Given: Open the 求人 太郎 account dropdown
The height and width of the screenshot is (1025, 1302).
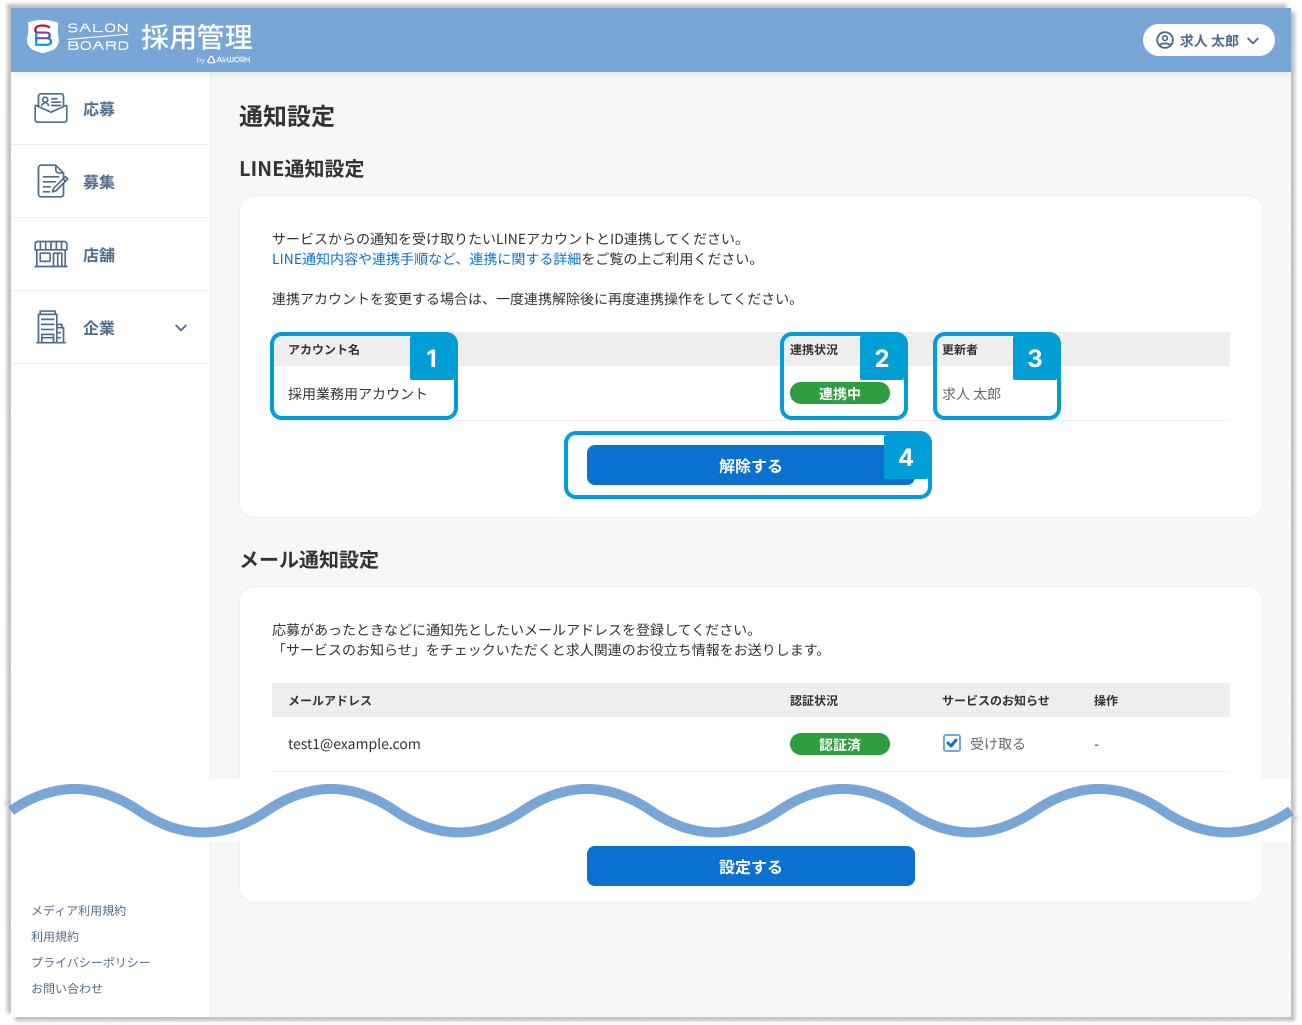Looking at the screenshot, I should coord(1208,40).
